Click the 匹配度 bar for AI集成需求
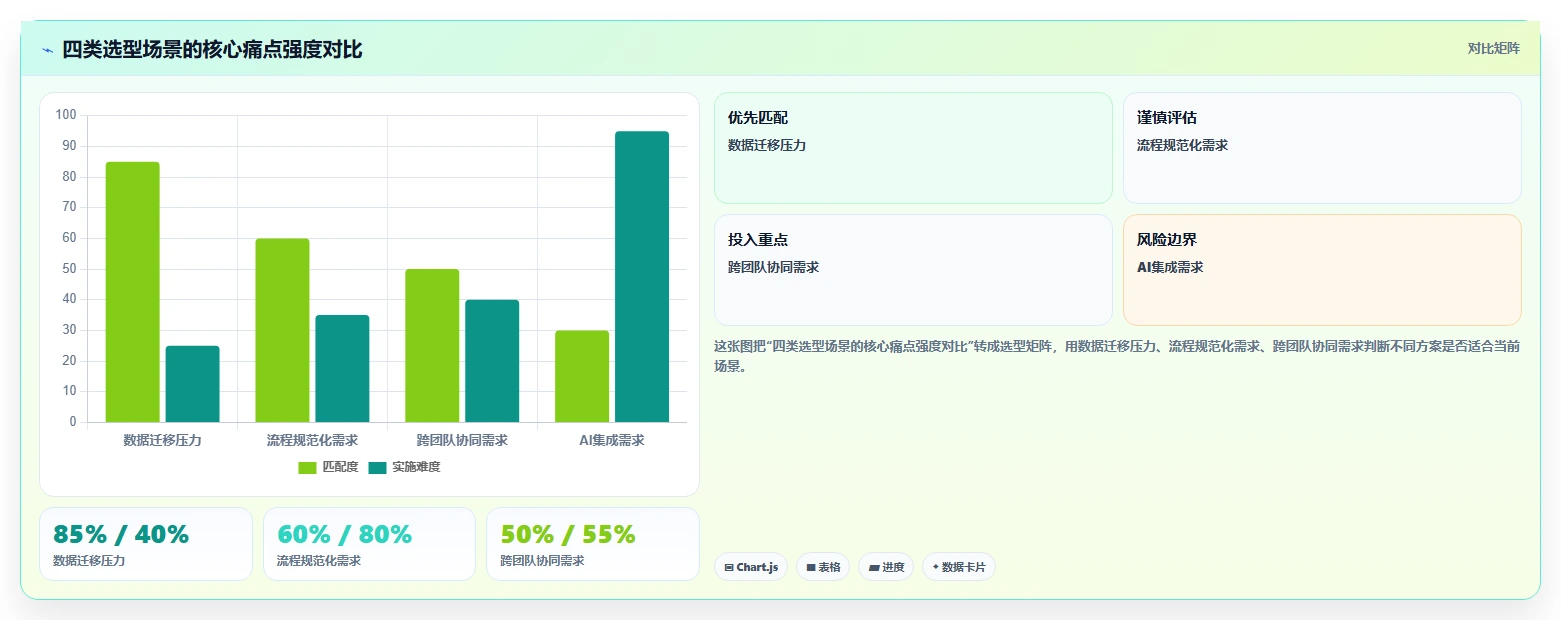This screenshot has width=1561, height=620. pos(582,376)
